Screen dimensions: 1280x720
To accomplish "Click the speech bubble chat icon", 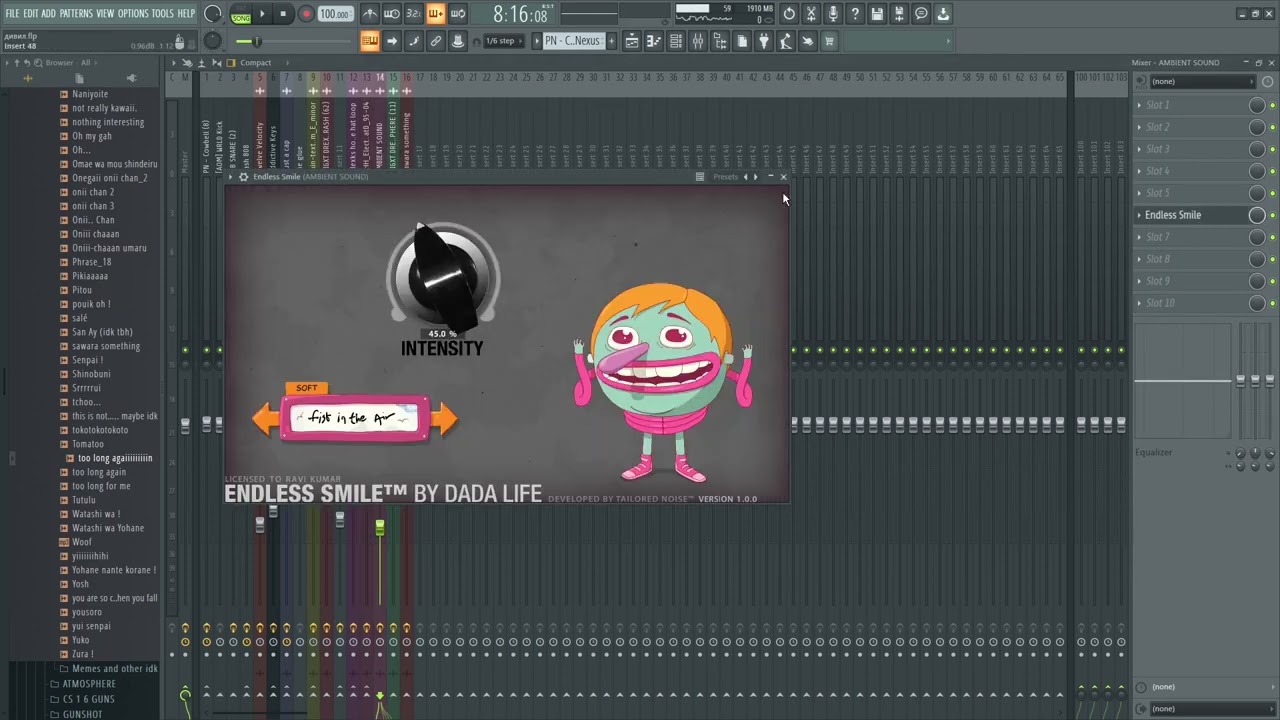I will click(921, 14).
